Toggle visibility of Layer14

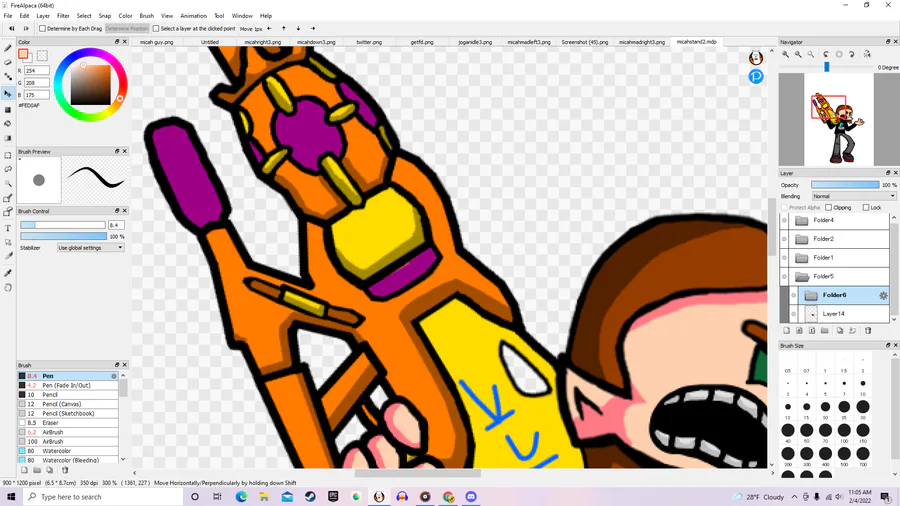pyautogui.click(x=793, y=314)
